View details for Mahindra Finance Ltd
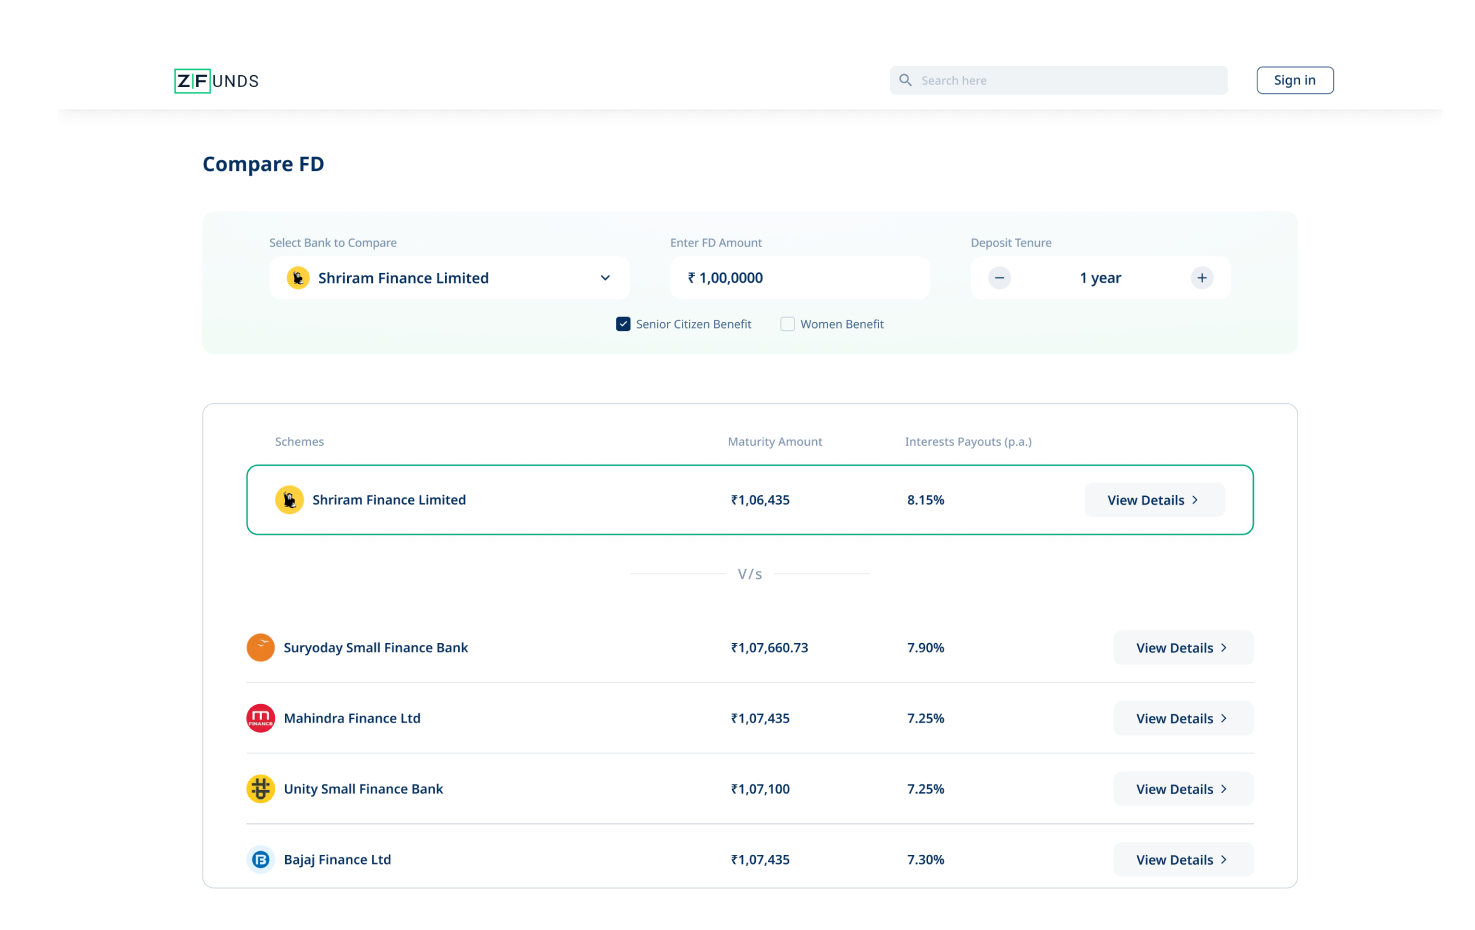1475x930 pixels. [1183, 718]
